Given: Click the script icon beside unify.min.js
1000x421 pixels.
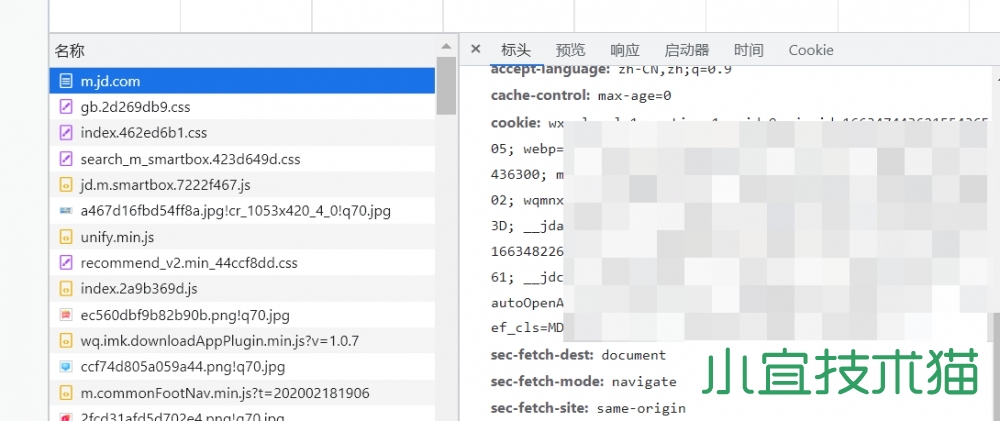Looking at the screenshot, I should click(65, 237).
